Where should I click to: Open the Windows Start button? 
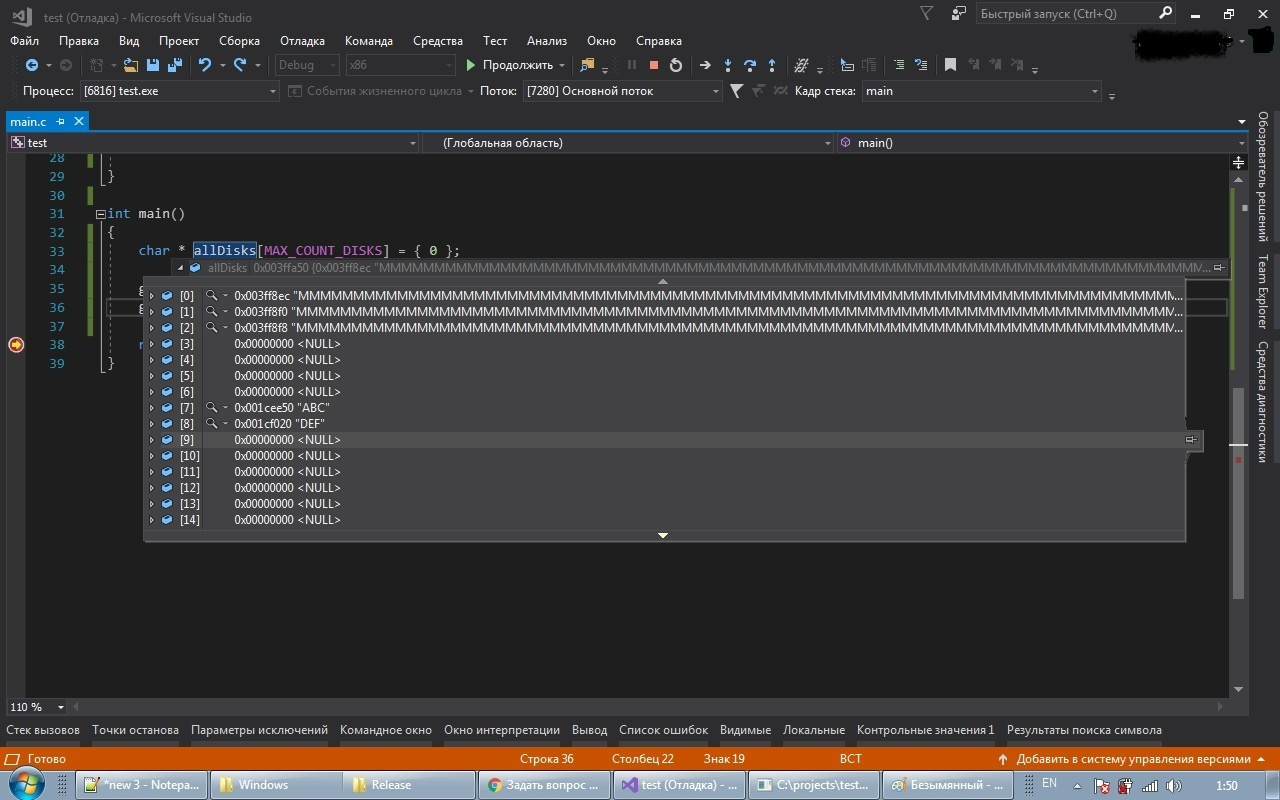[x=27, y=785]
